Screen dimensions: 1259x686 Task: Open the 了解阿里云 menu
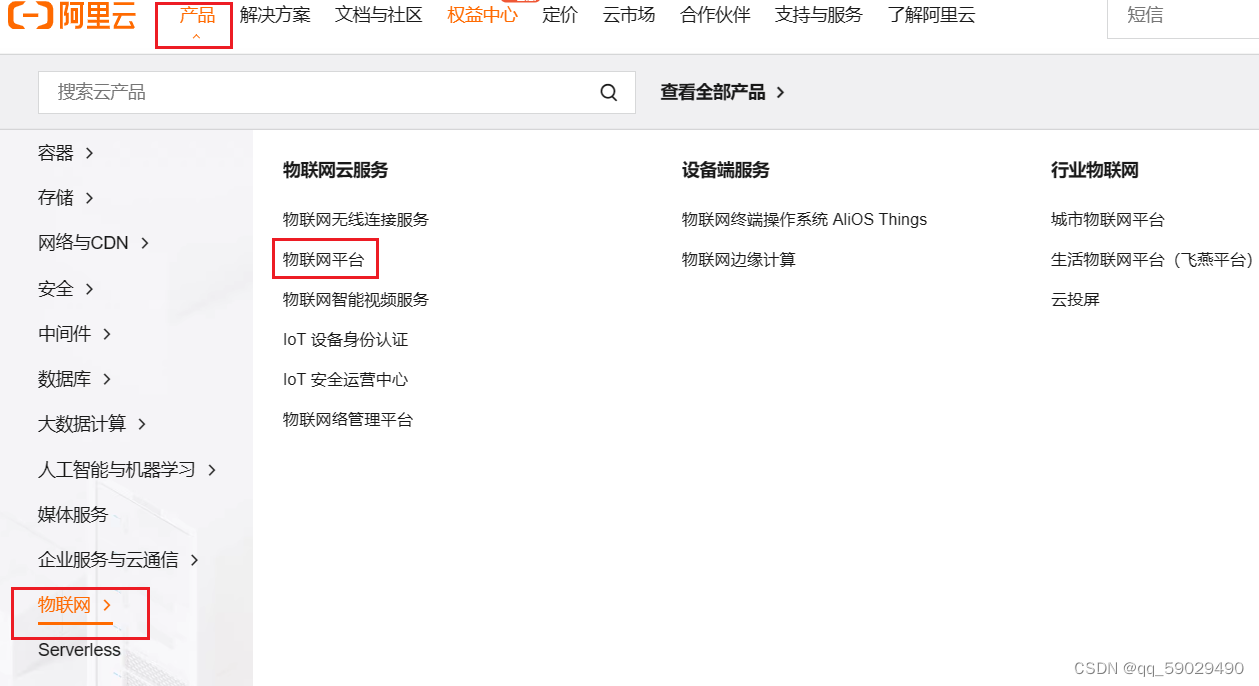[931, 16]
